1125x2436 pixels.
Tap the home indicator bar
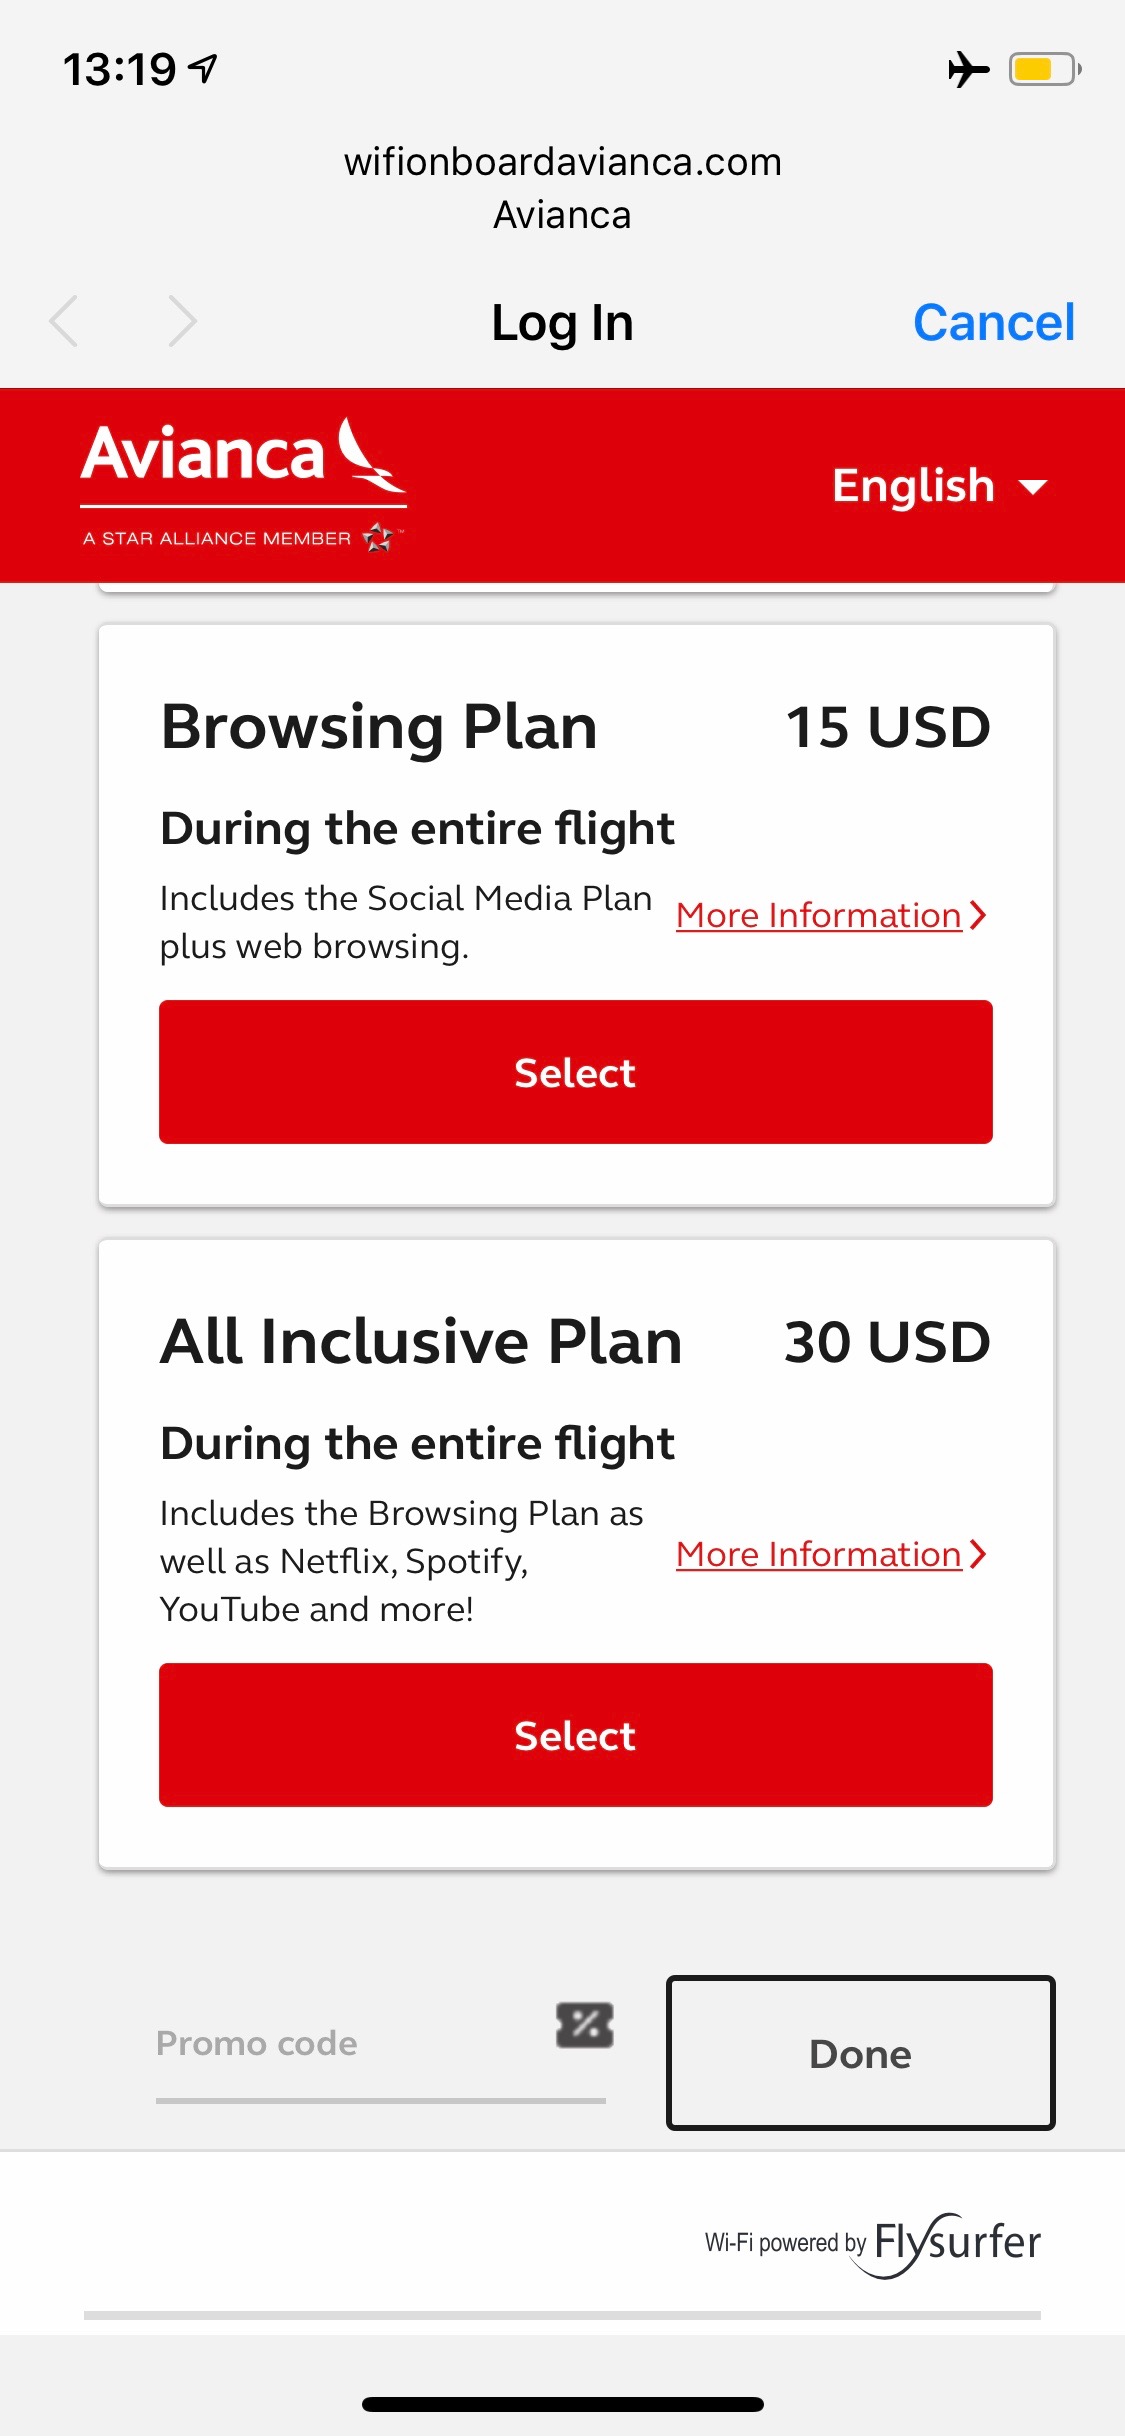tap(562, 2404)
